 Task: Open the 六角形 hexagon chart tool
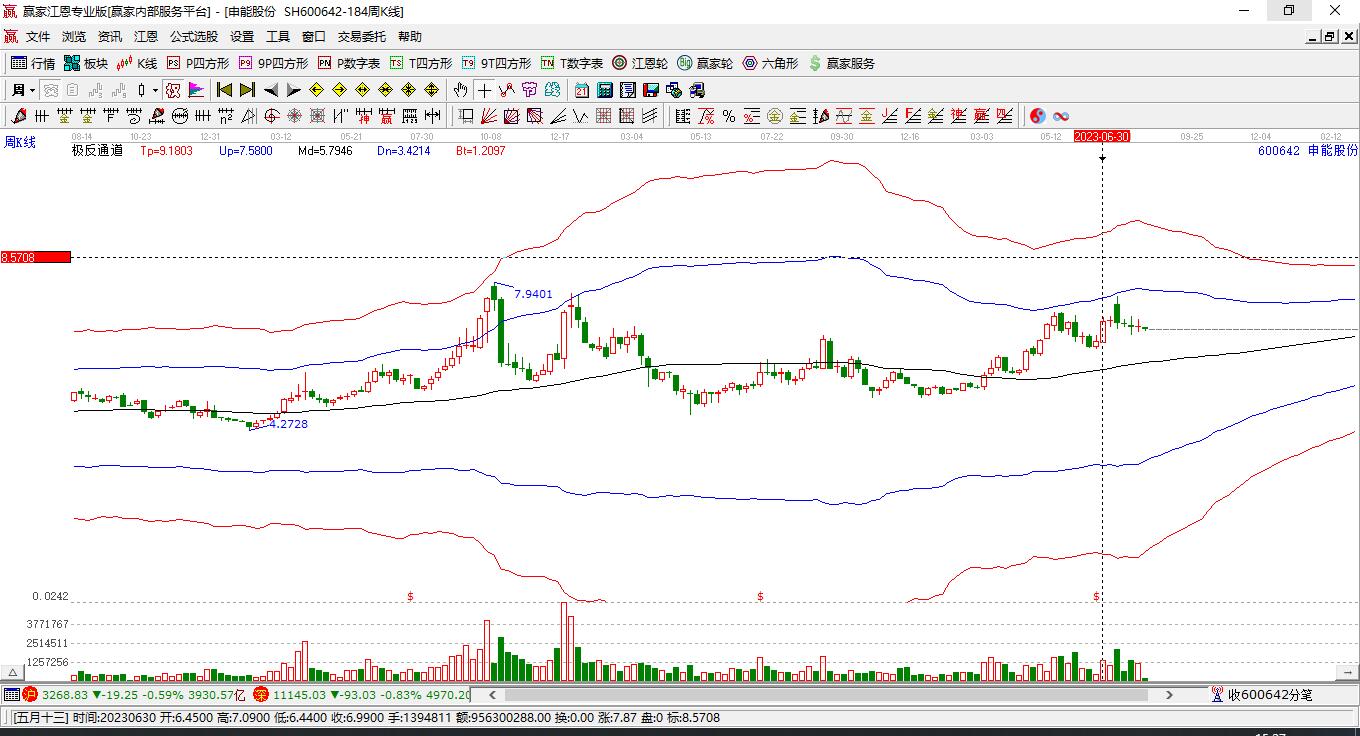[x=770, y=63]
